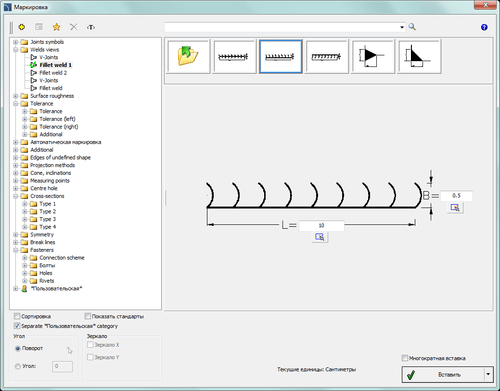
Task: Select the Угол radio button
Action: tap(18, 366)
